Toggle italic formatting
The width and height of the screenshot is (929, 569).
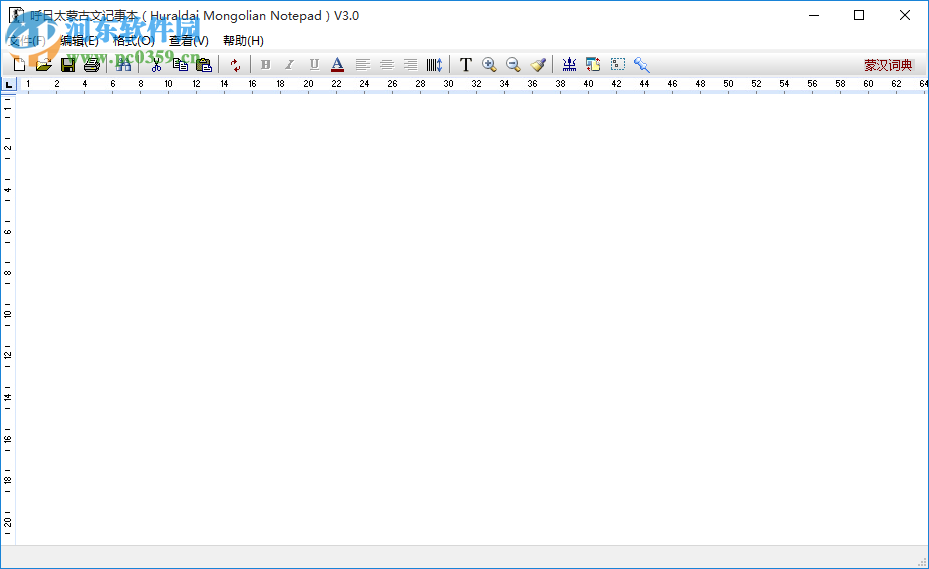click(289, 65)
